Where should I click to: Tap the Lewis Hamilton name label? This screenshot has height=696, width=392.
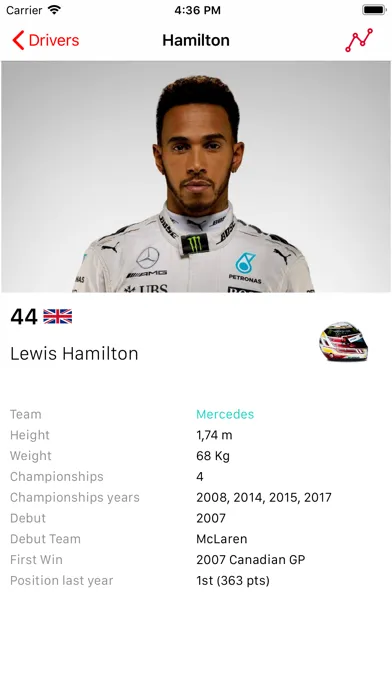pos(74,354)
